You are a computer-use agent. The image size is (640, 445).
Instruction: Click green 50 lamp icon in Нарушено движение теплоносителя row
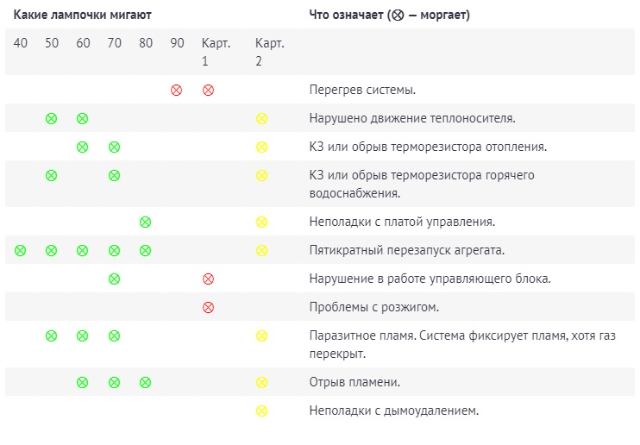pos(51,118)
